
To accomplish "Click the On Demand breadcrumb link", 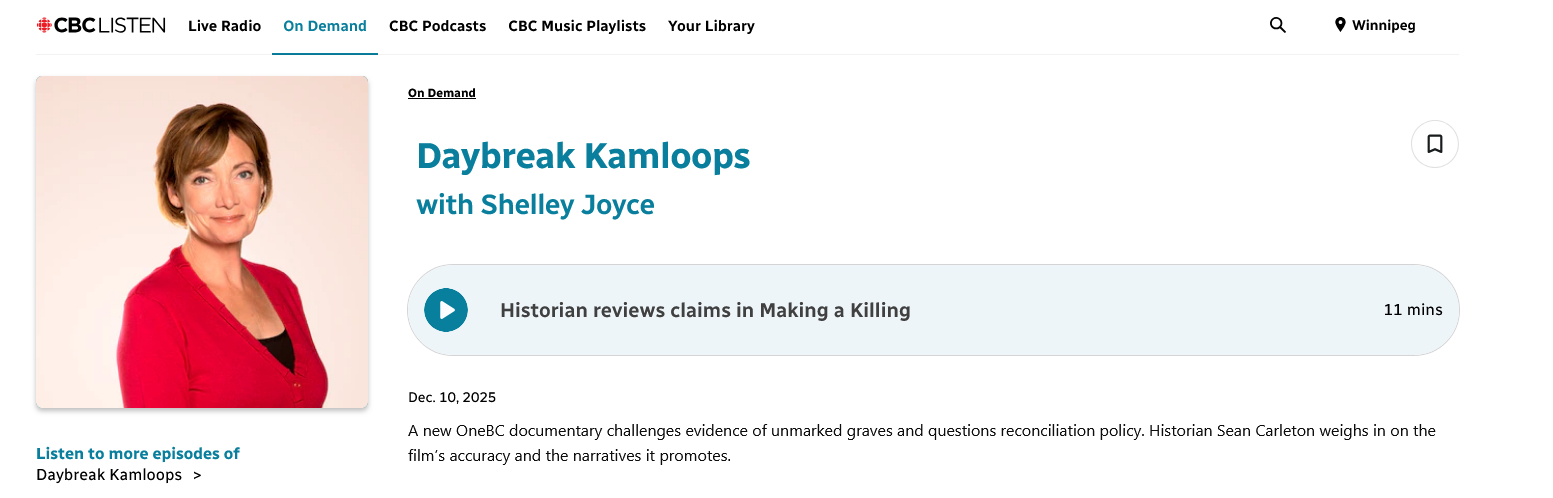I will pyautogui.click(x=441, y=93).
